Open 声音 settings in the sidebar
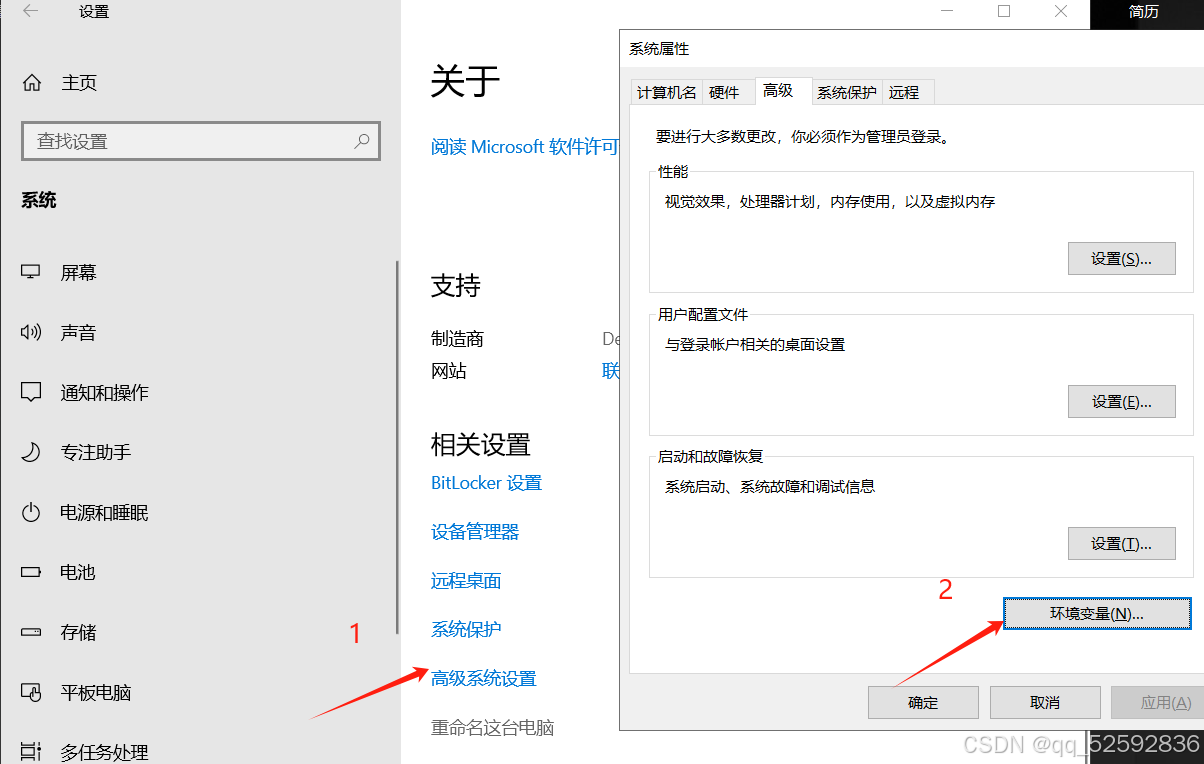Image resolution: width=1204 pixels, height=764 pixels. [79, 332]
